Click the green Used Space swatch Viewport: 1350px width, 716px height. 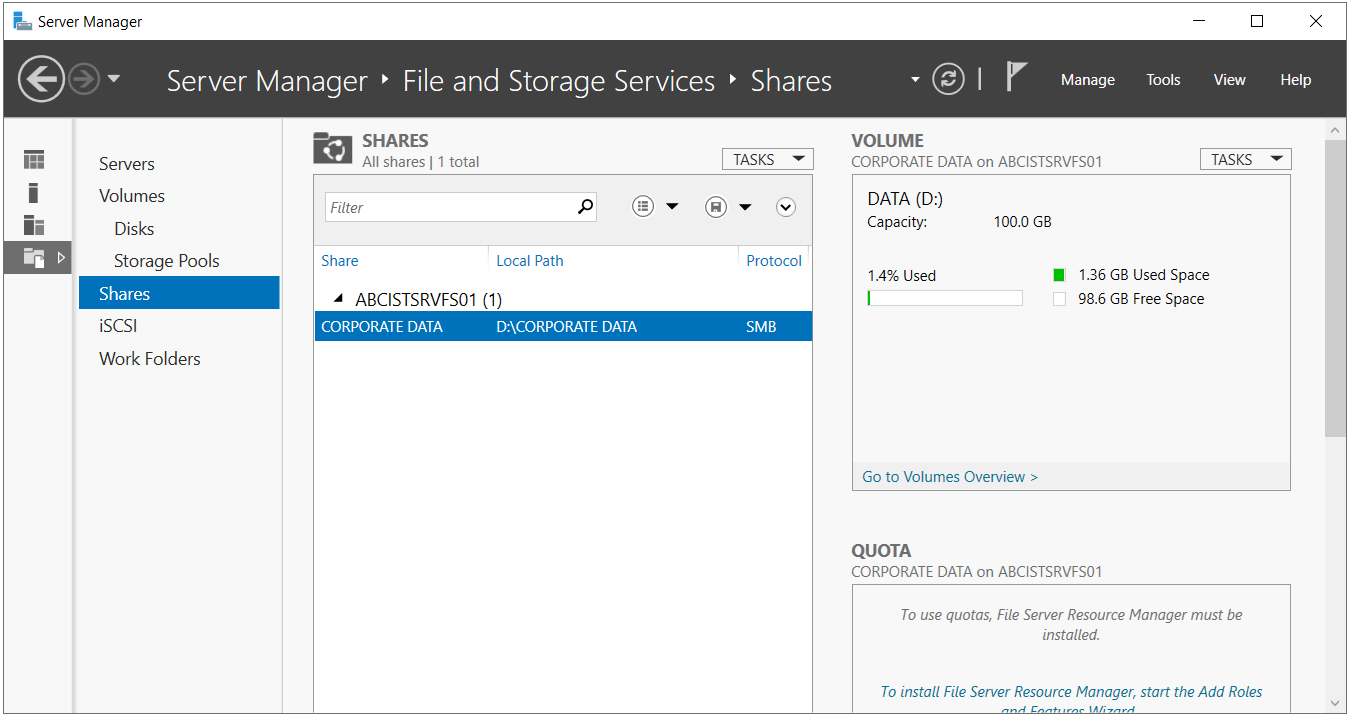1060,275
